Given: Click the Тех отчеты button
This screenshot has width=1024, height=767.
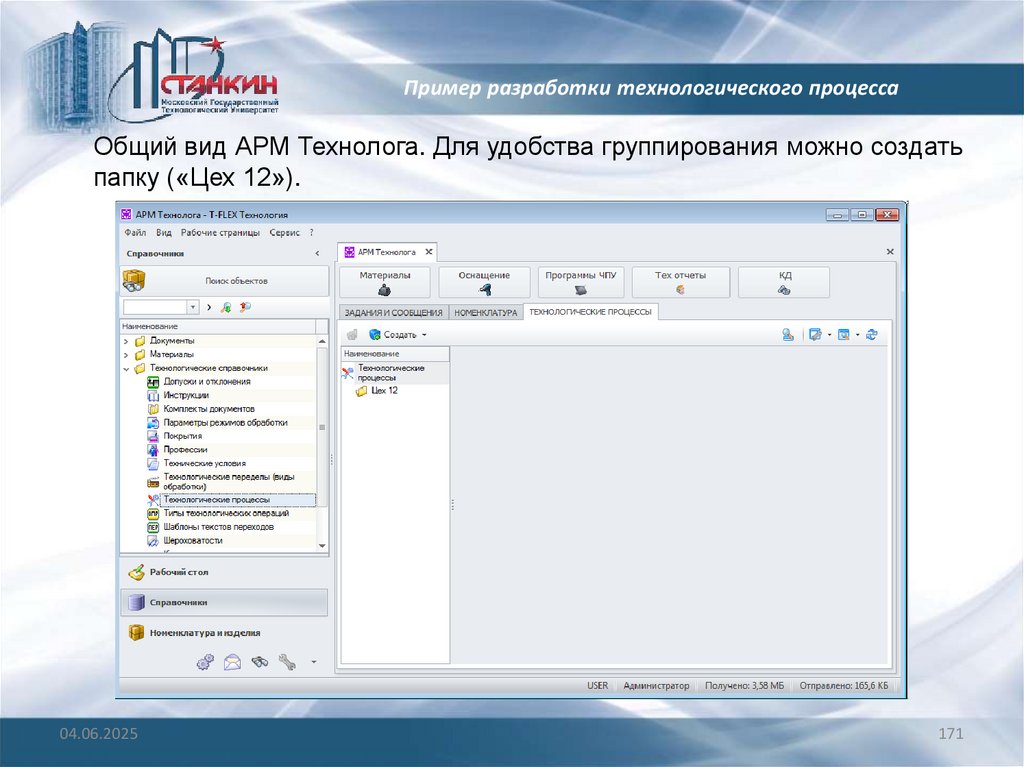Looking at the screenshot, I should [680, 282].
